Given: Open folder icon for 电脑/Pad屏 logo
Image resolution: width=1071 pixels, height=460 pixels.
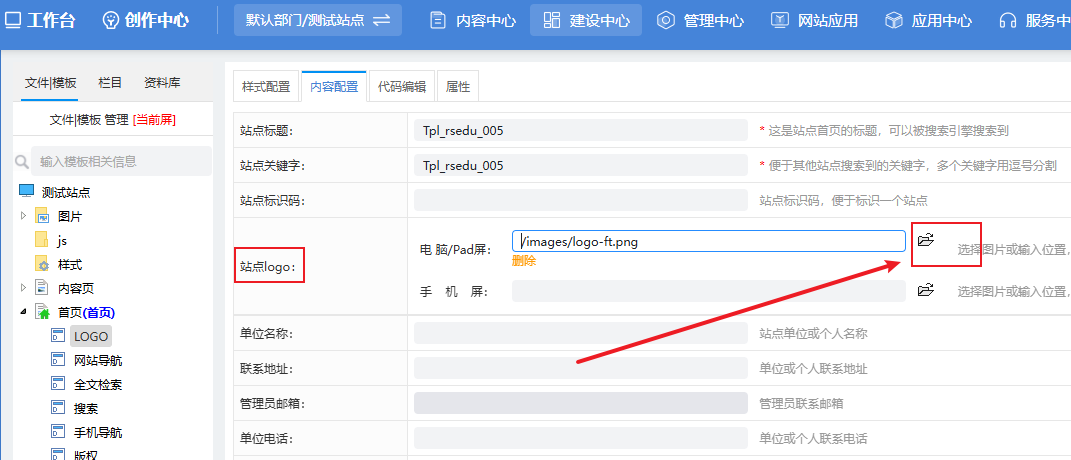Looking at the screenshot, I should (926, 240).
